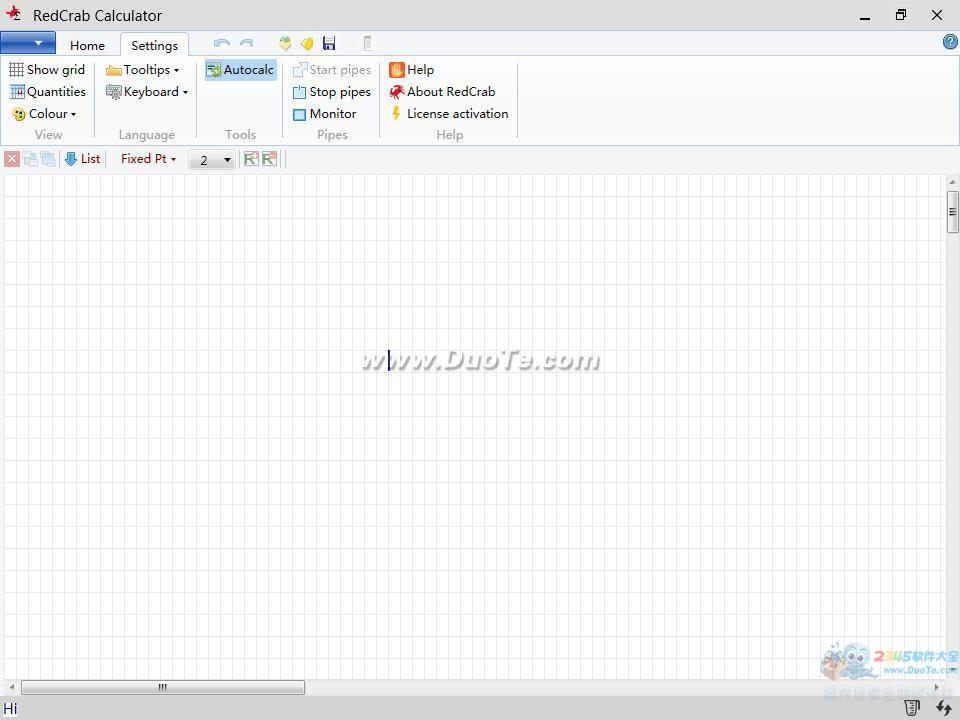Toggle Show grid in the View group
The width and height of the screenshot is (960, 720).
coord(47,70)
